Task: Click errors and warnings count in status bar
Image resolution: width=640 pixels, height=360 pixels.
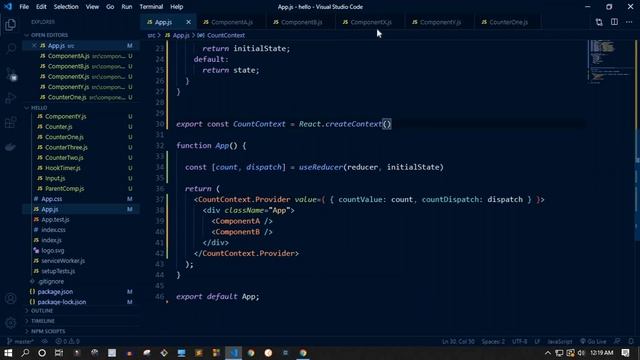Action: pos(68,341)
